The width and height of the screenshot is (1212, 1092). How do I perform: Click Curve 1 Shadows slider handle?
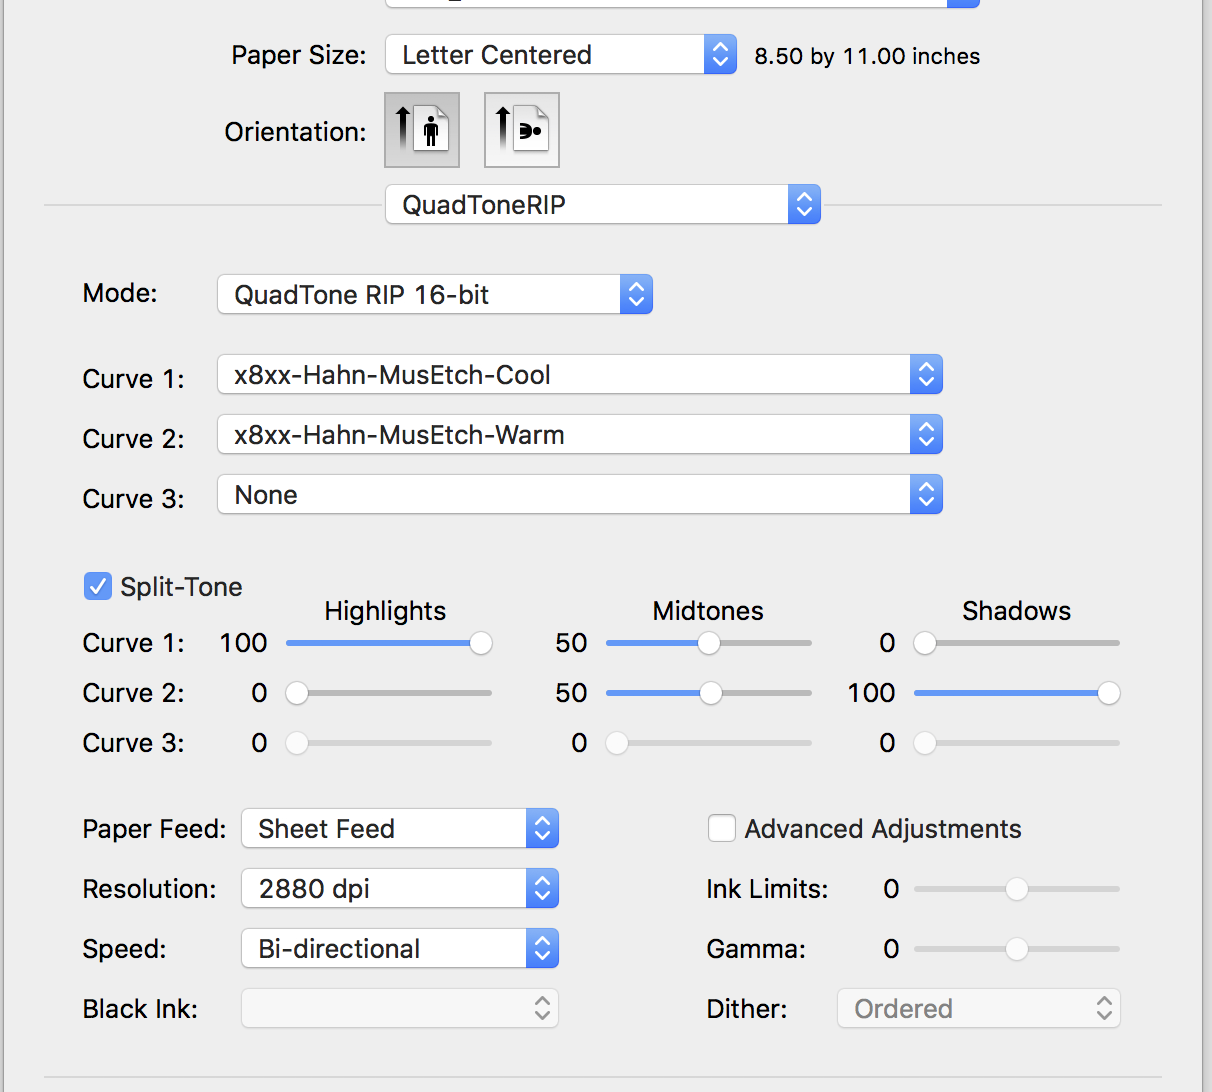(x=925, y=643)
